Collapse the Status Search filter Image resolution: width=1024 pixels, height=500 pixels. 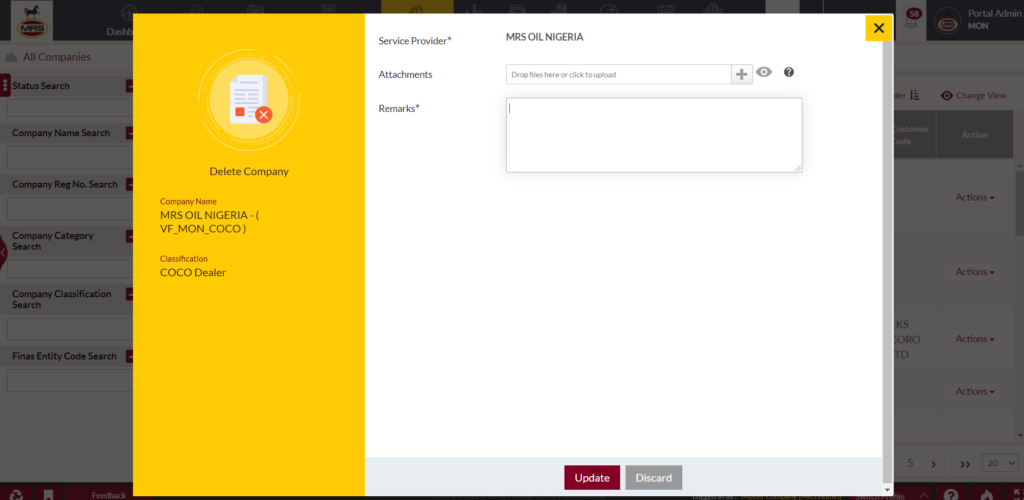(x=129, y=86)
